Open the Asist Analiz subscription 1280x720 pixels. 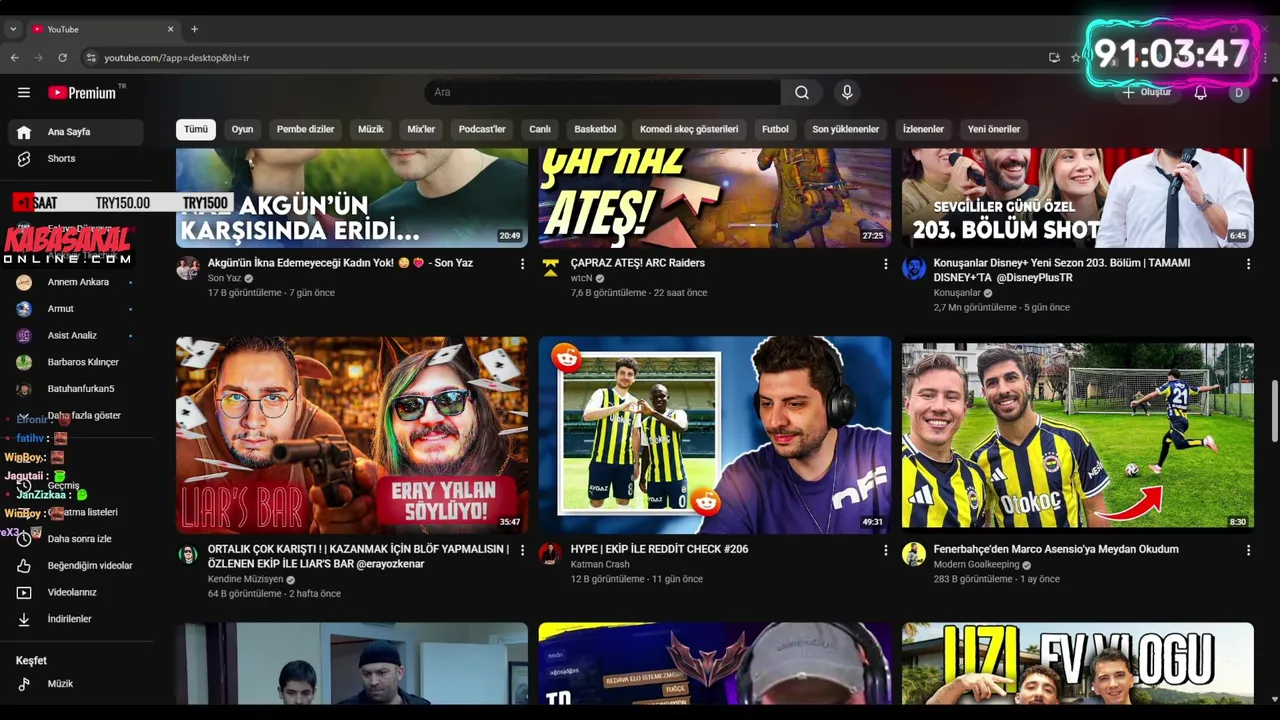click(x=76, y=336)
